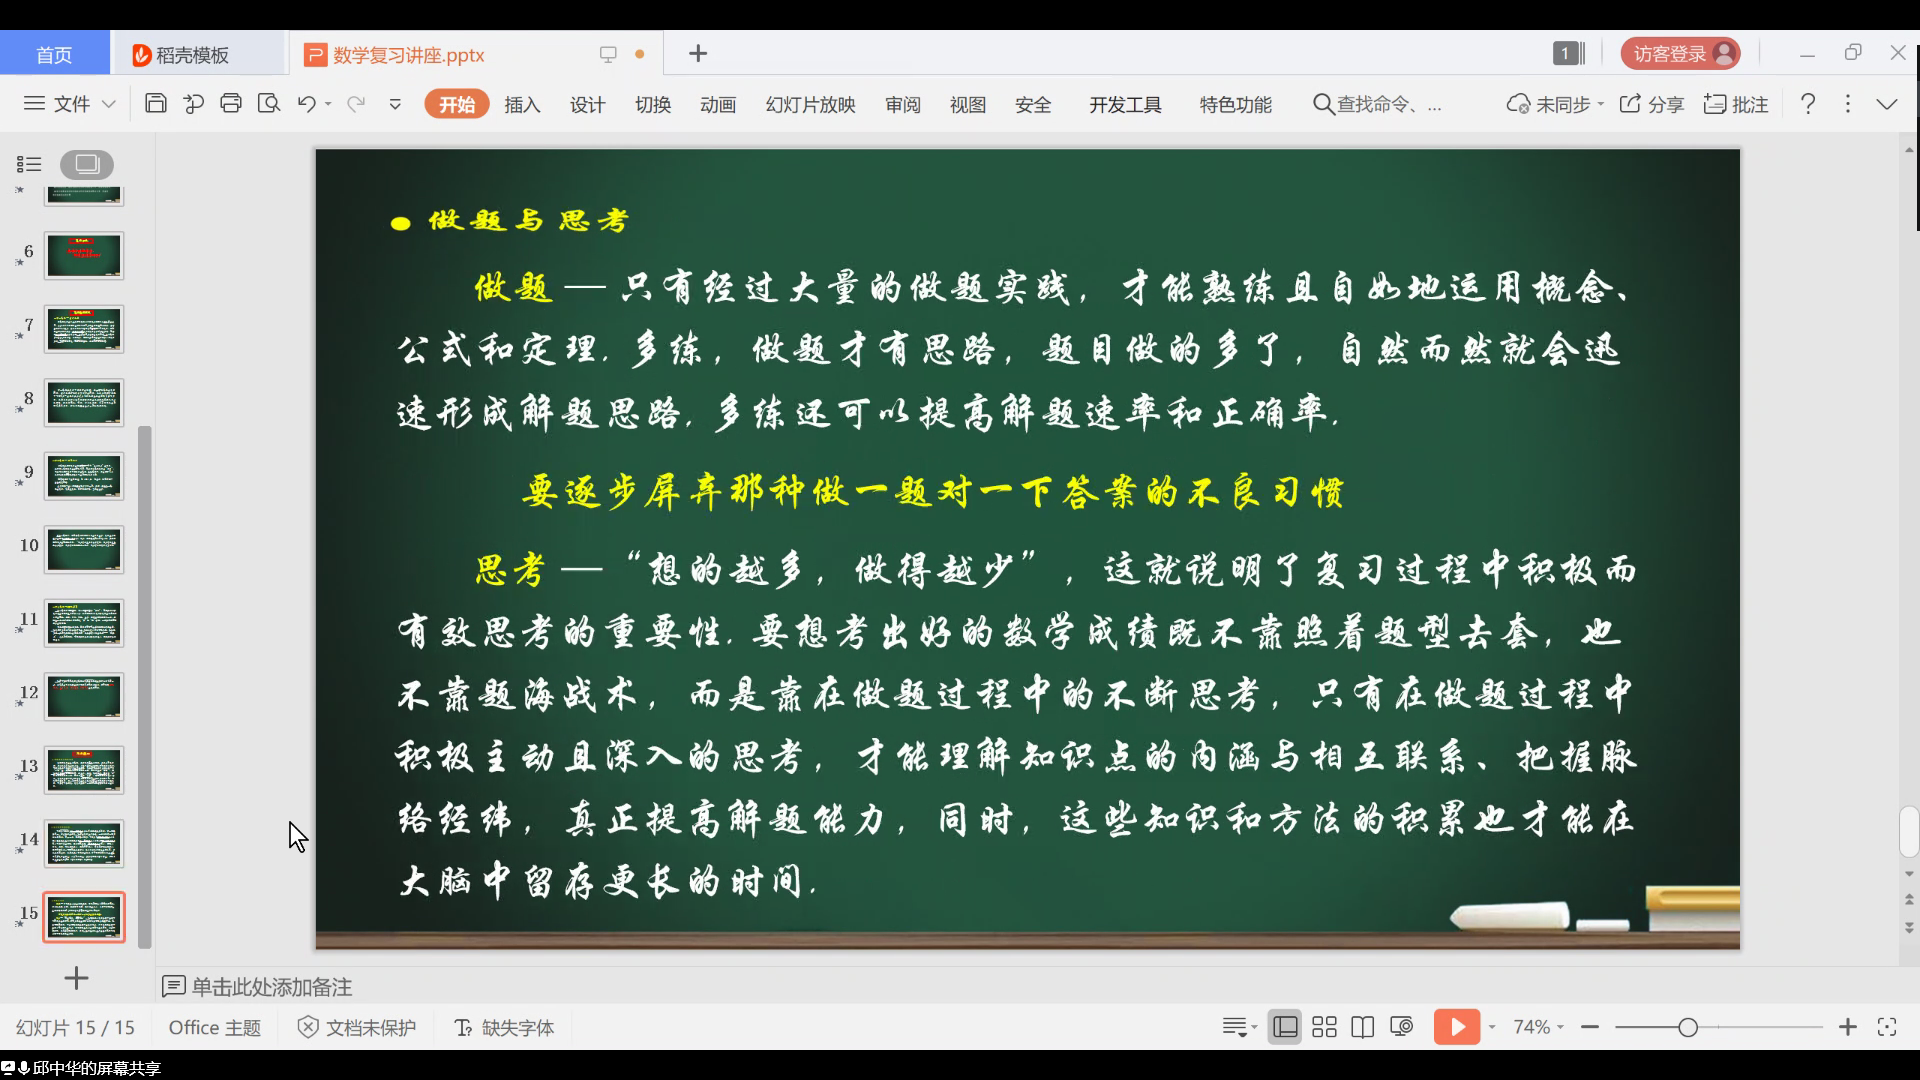Click the 访客登录 login button

(1680, 53)
